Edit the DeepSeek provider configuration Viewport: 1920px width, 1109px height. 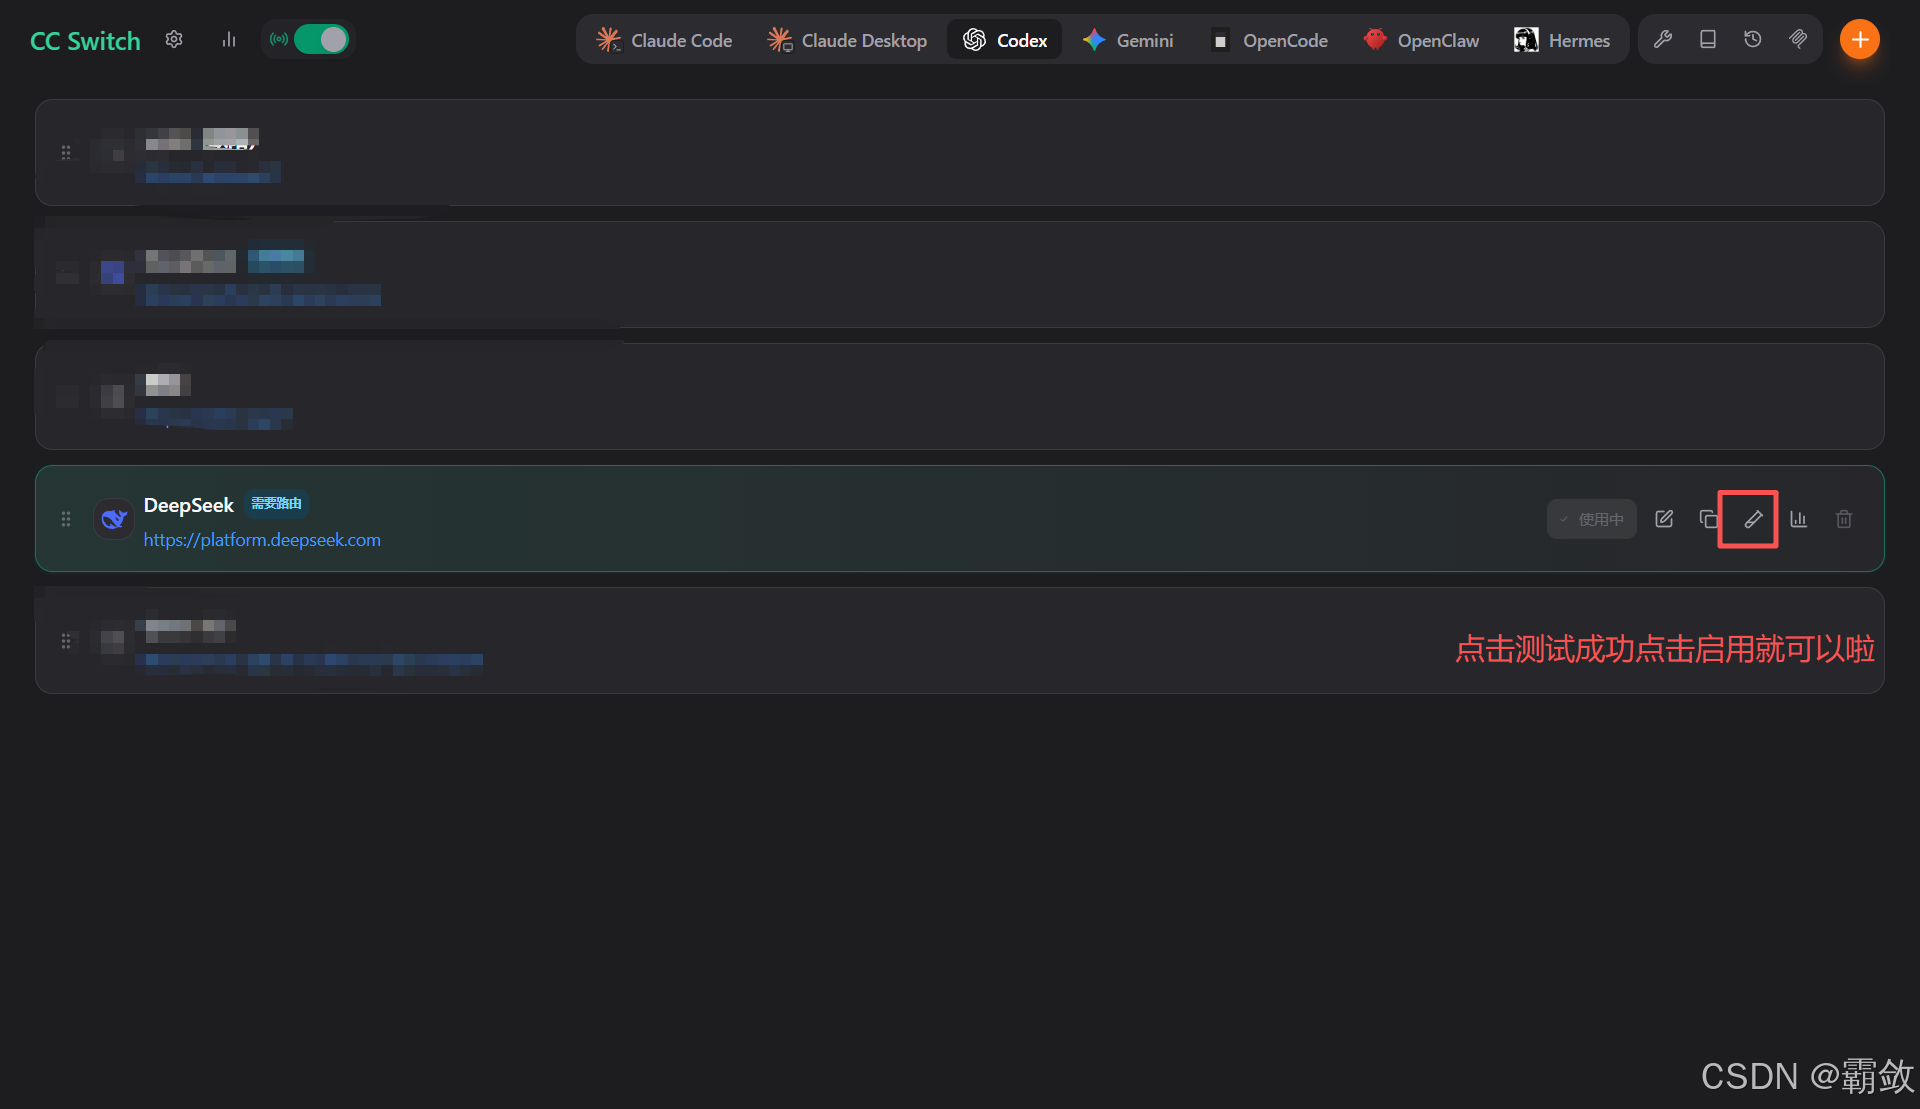(x=1664, y=519)
